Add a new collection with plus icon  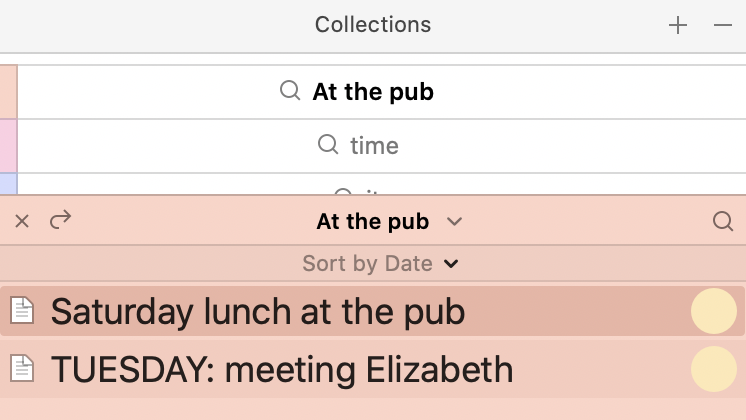[x=677, y=25]
